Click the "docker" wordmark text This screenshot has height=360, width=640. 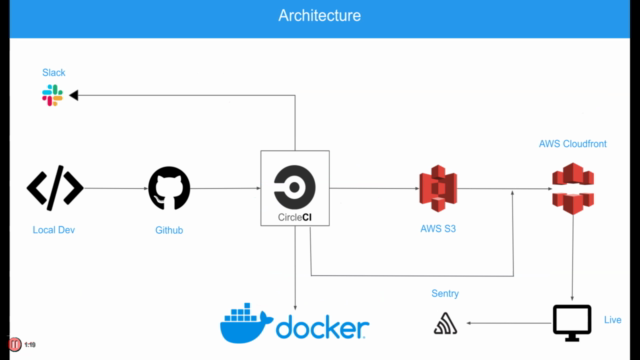322,327
